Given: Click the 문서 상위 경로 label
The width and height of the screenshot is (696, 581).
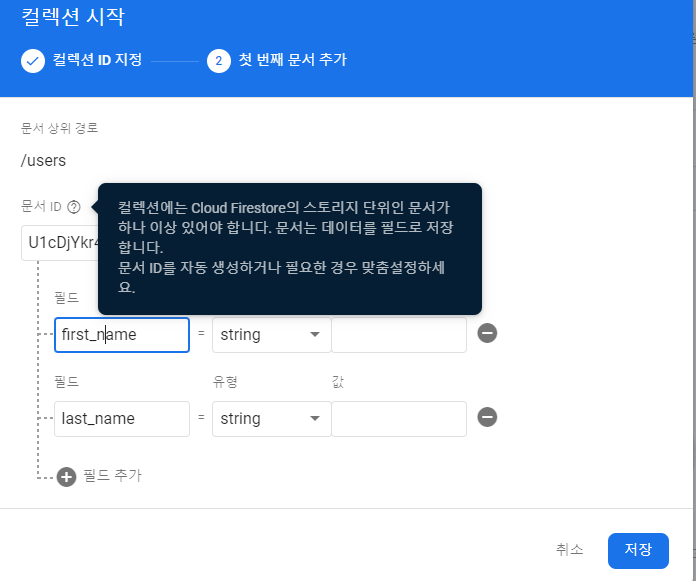Looking at the screenshot, I should click(x=59, y=128).
